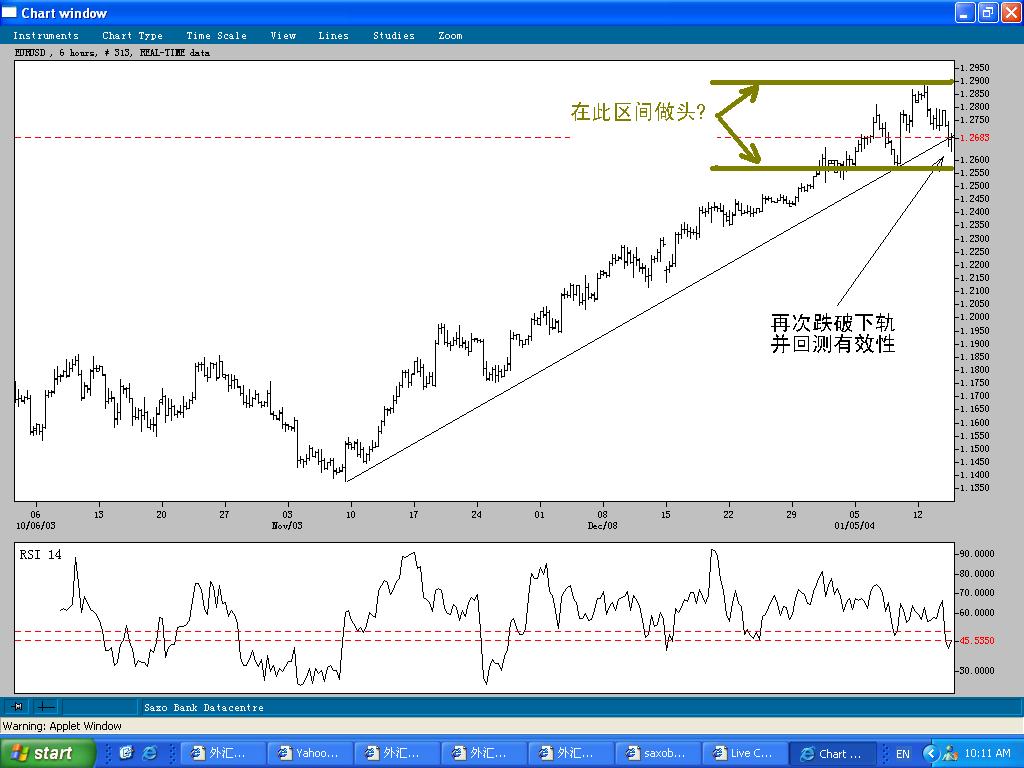Image resolution: width=1024 pixels, height=768 pixels.
Task: Click the EURUSD 6 hours chart header text
Action: coord(112,52)
